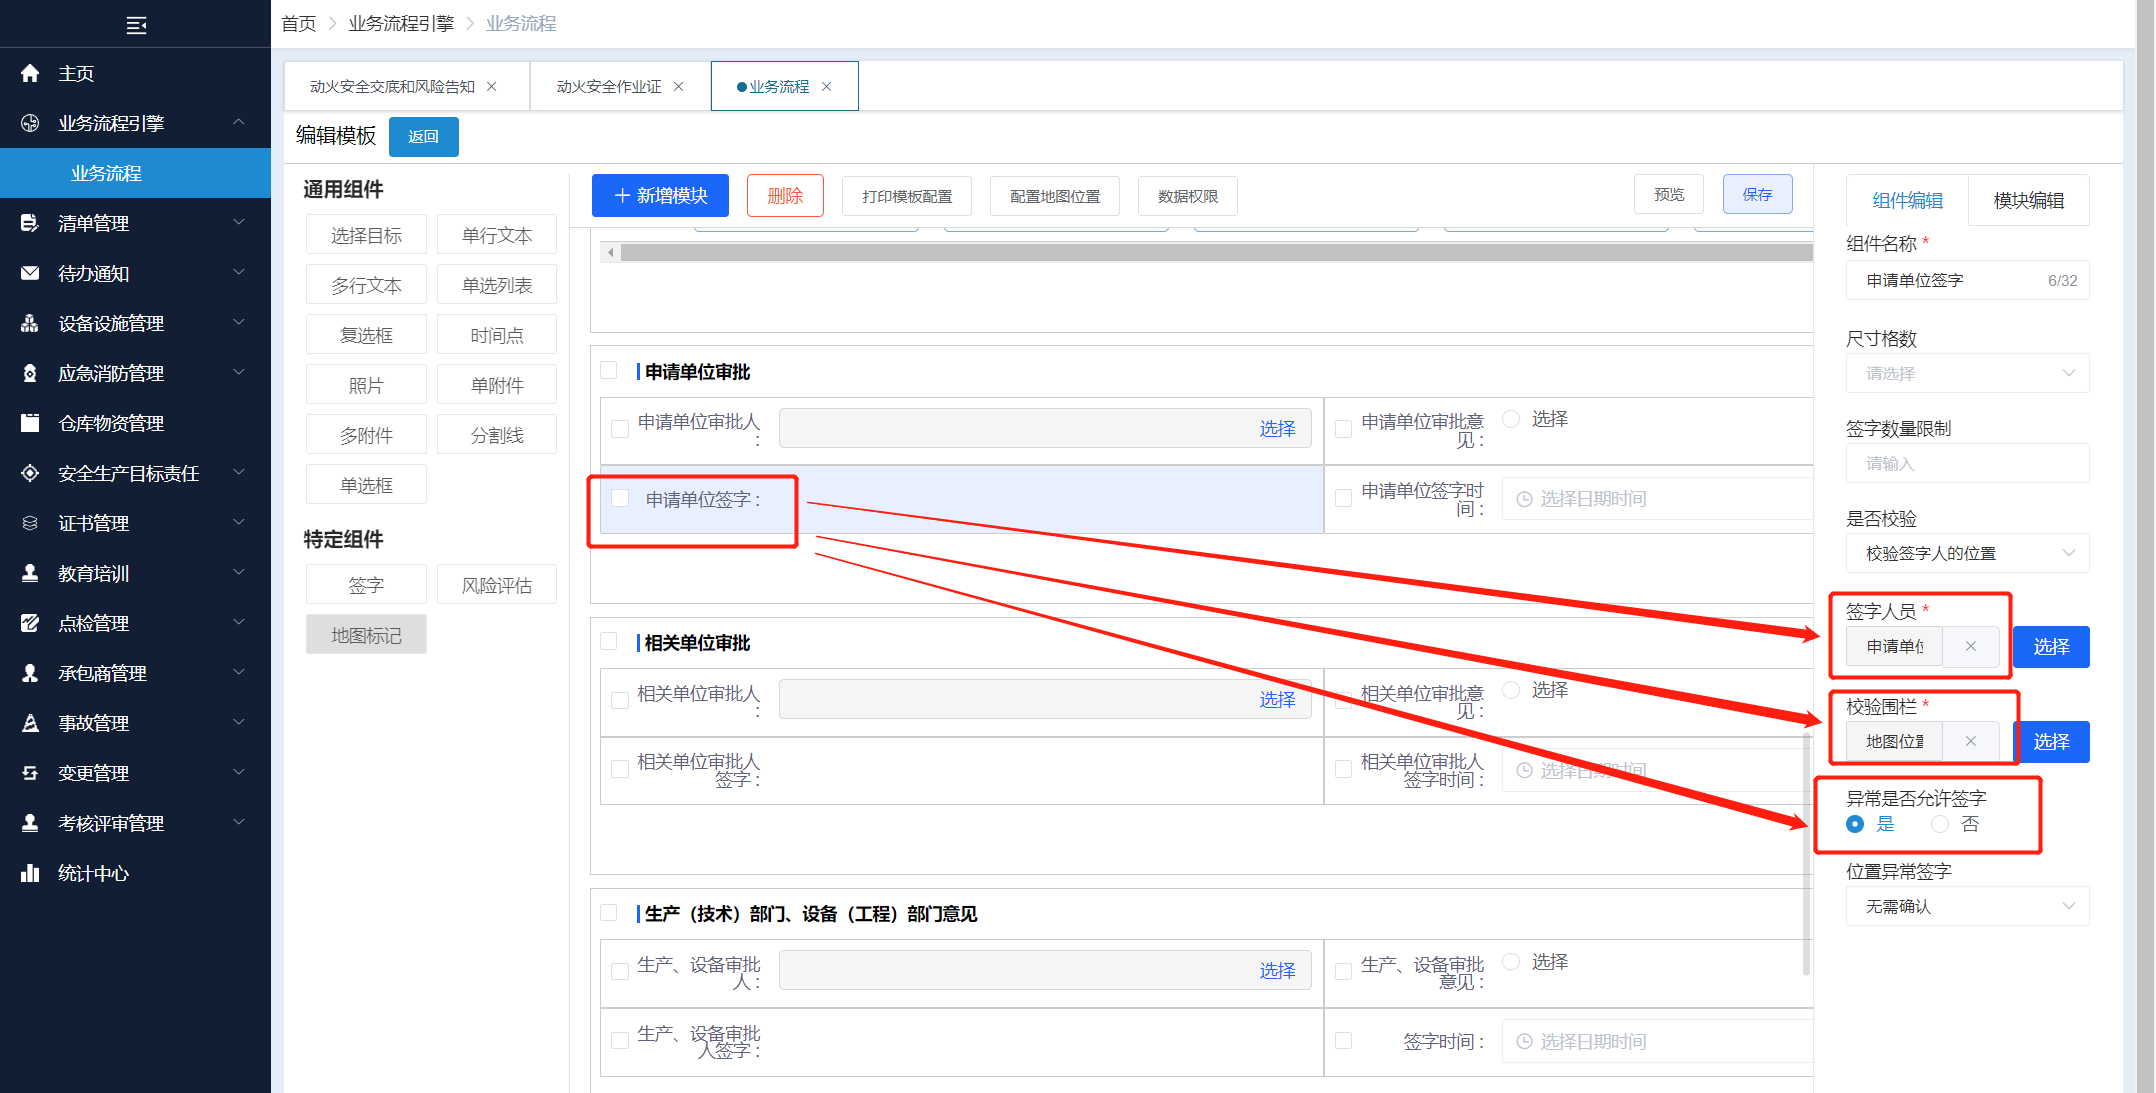This screenshot has width=2156, height=1093.
Task: Click the 事故管理 sidebar icon
Action: tap(30, 723)
